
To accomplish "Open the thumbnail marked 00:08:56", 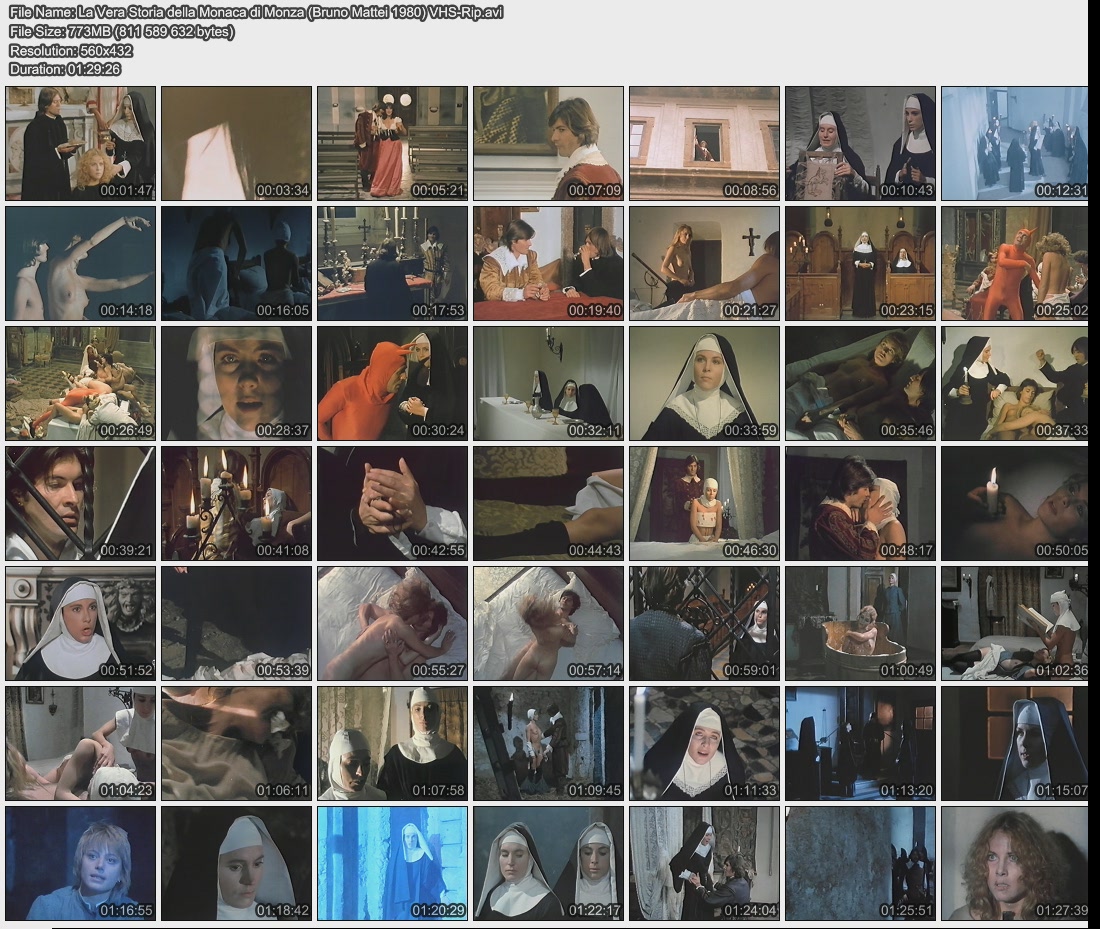I will click(704, 143).
